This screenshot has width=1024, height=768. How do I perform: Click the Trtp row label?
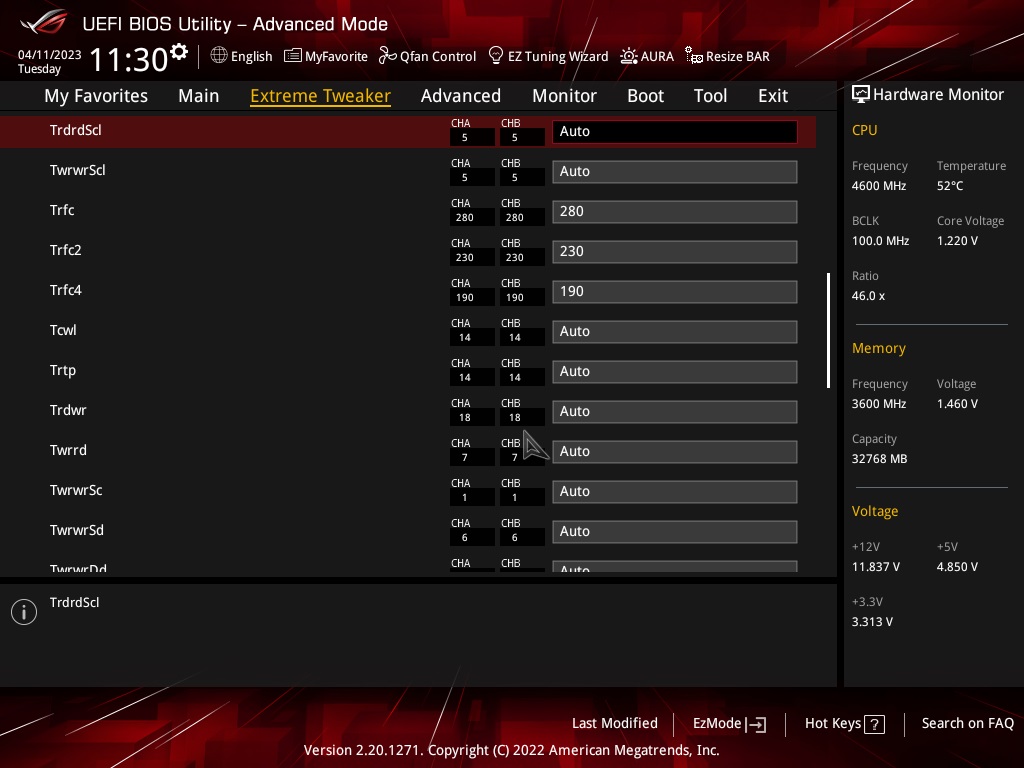[63, 370]
